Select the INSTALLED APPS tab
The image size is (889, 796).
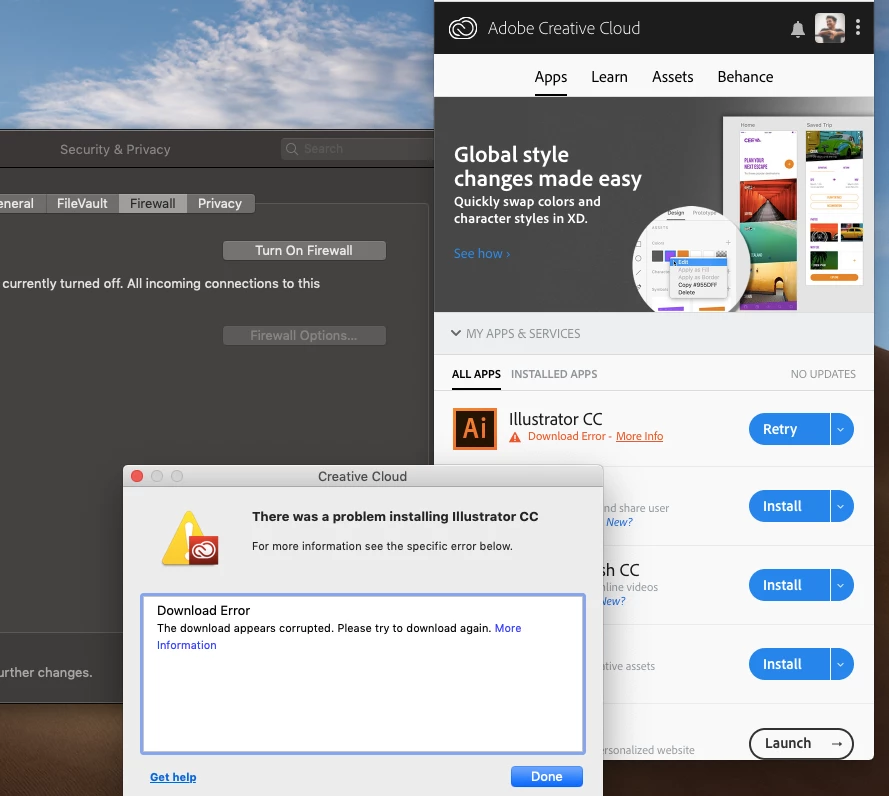tap(554, 374)
